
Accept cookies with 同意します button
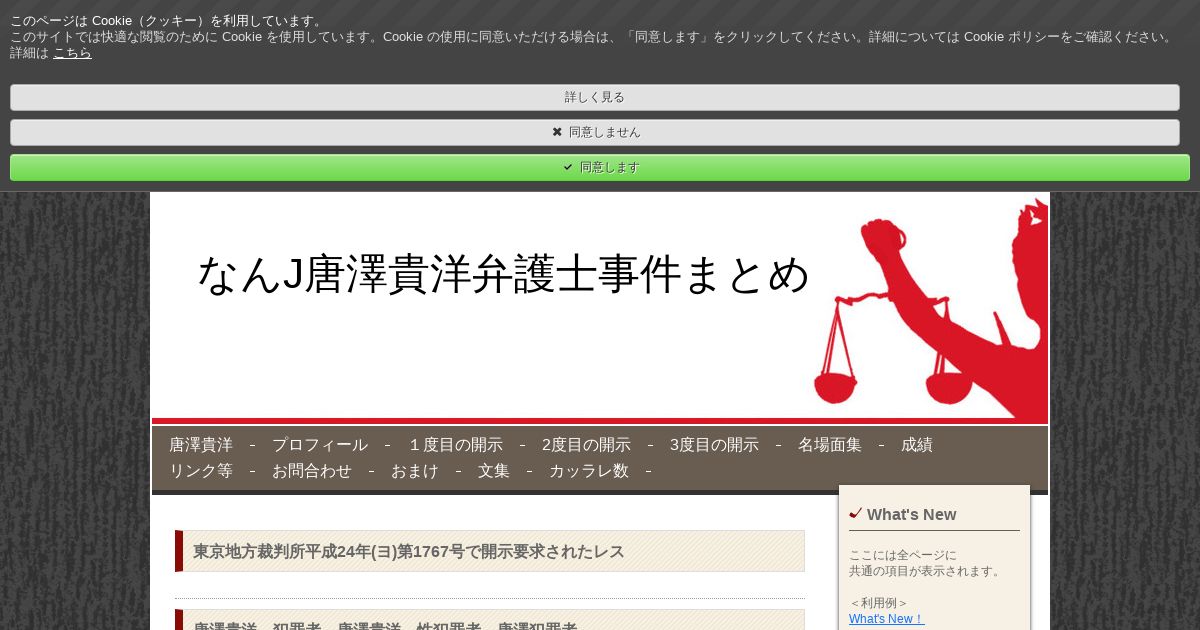point(600,167)
